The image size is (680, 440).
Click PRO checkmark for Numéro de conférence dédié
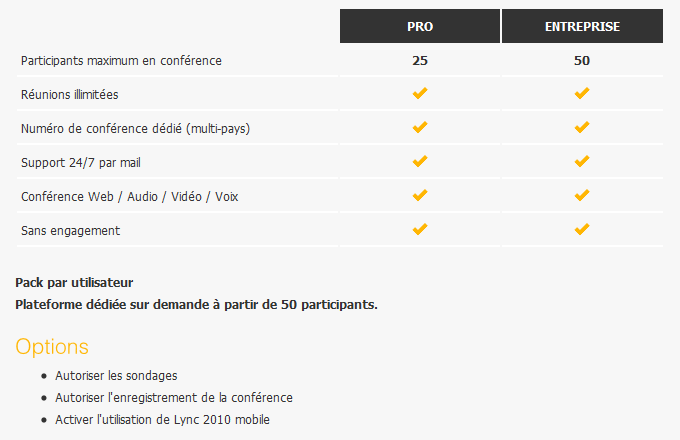pos(420,128)
